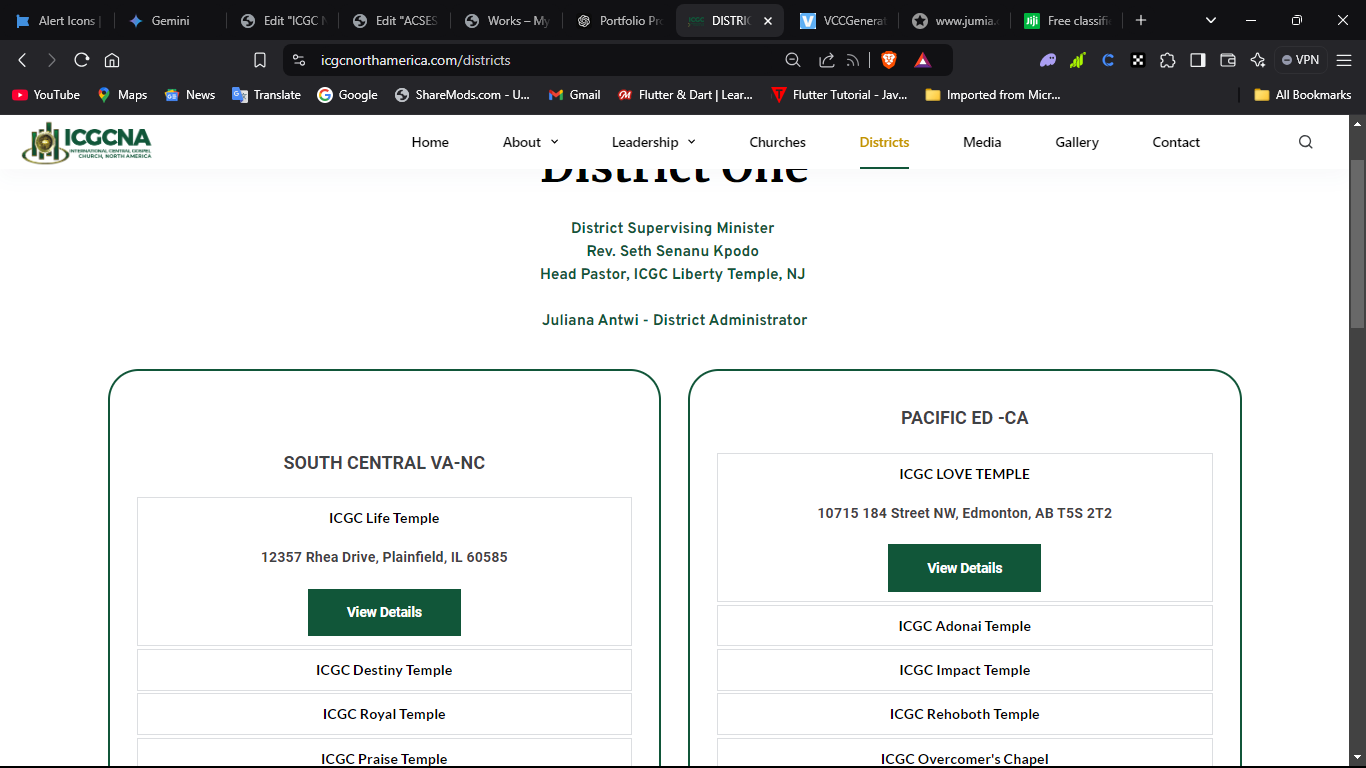Screen dimensions: 1366x768
Task: Click the Brave Shields lion icon
Action: 889,60
